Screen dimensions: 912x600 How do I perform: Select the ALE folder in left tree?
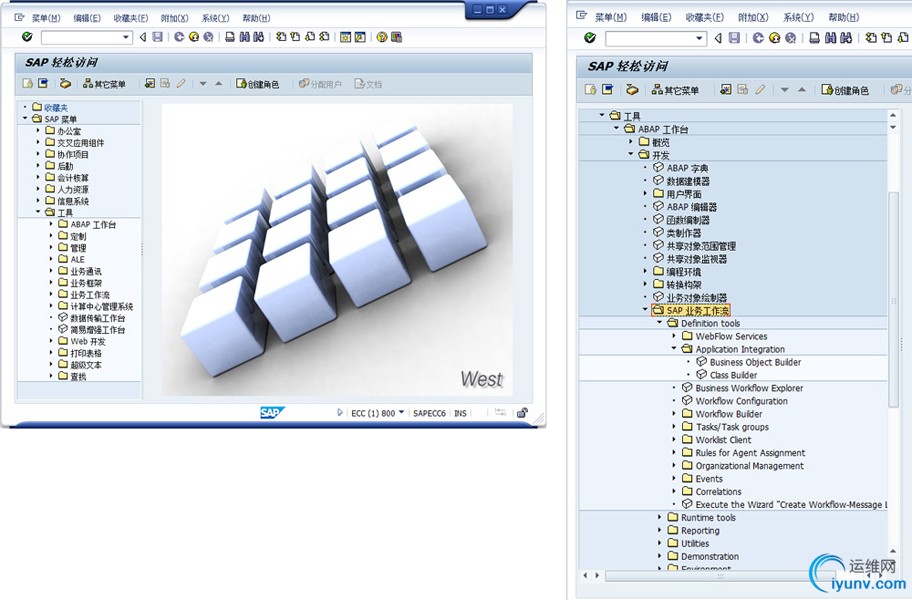[x=77, y=259]
